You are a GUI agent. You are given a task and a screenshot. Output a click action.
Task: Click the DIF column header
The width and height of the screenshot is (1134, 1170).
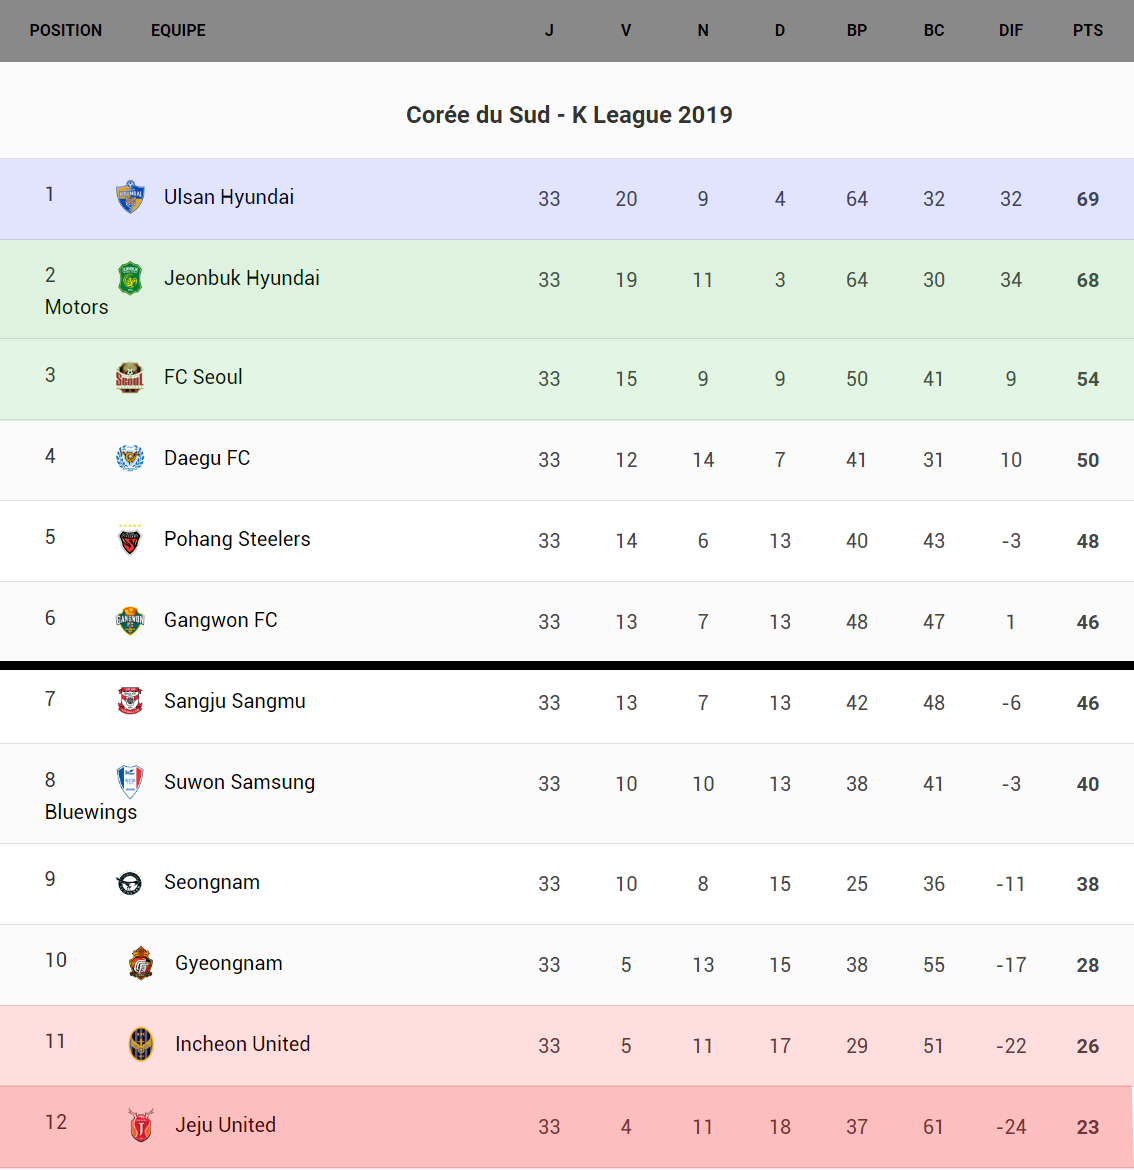click(1011, 30)
